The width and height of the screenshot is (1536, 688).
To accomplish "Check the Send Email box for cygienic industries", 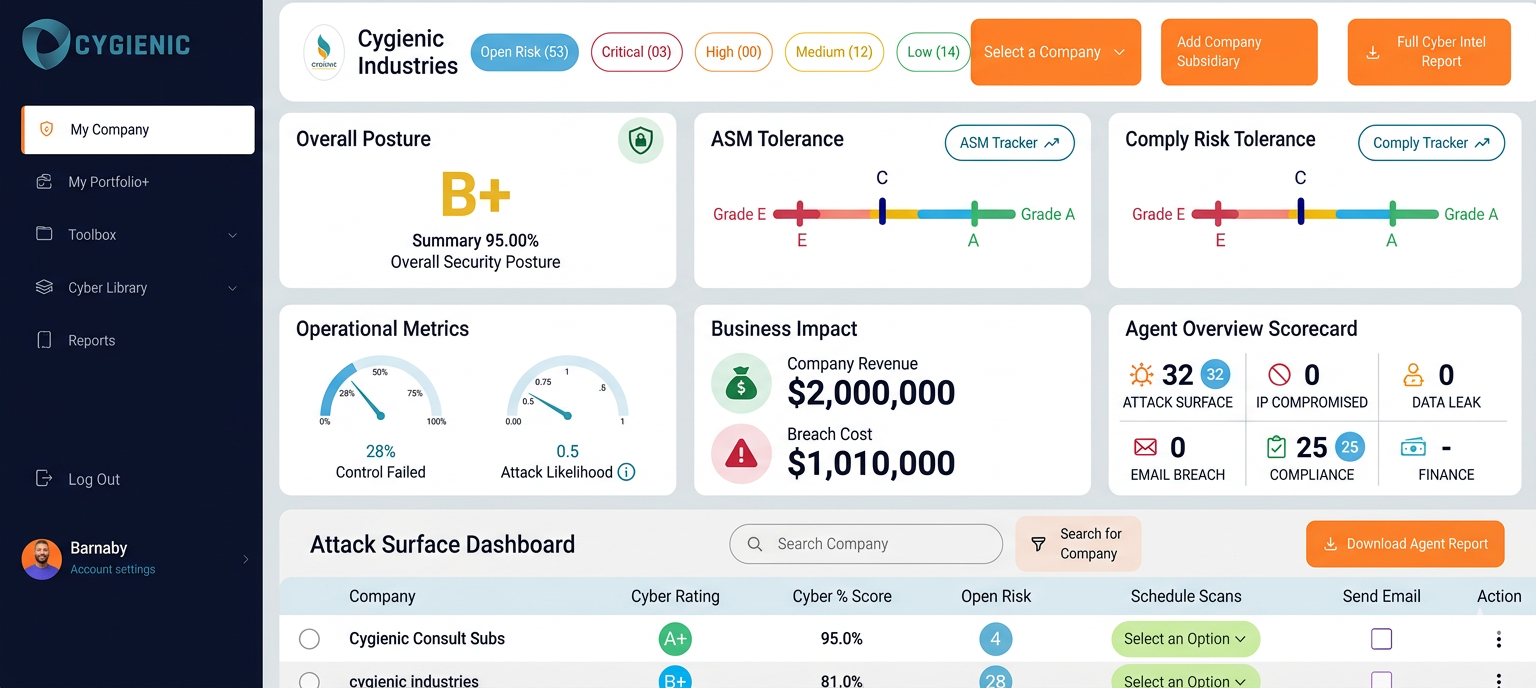I will pyautogui.click(x=1381, y=681).
